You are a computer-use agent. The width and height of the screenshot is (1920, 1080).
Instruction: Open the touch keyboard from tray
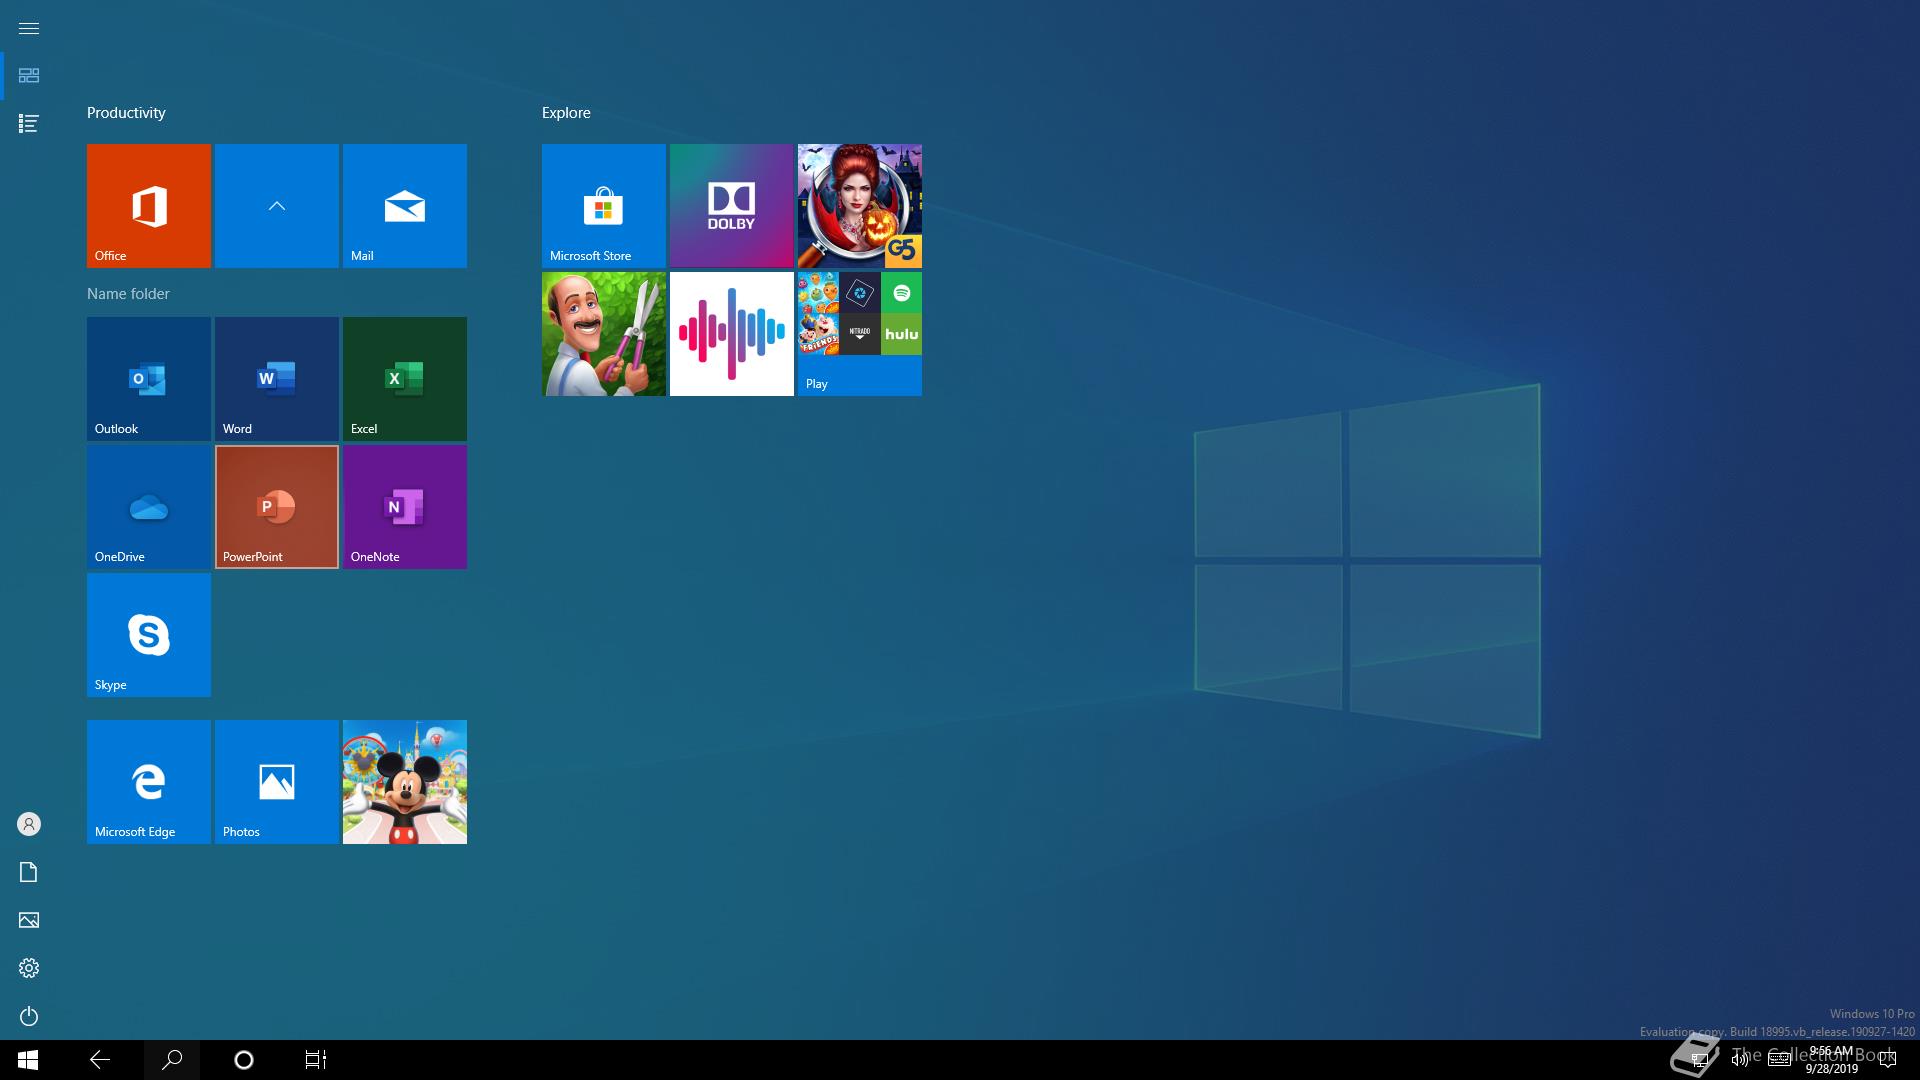pyautogui.click(x=1779, y=1060)
